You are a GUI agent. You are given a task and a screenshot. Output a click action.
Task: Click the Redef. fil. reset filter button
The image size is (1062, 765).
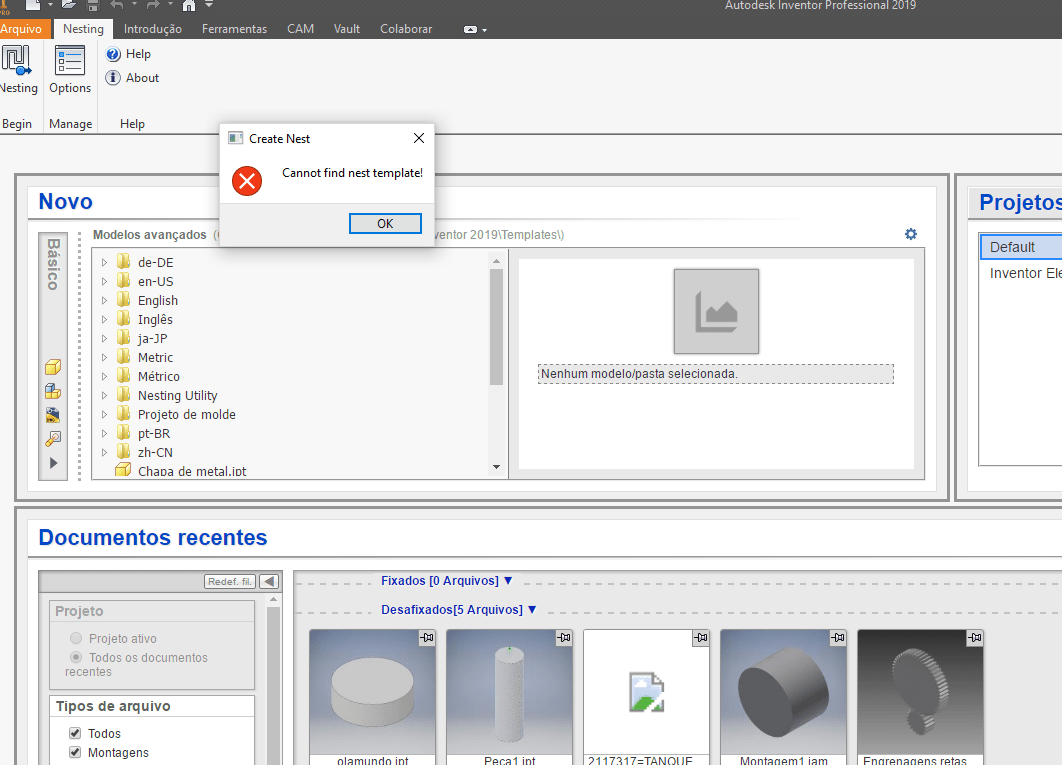click(x=230, y=581)
